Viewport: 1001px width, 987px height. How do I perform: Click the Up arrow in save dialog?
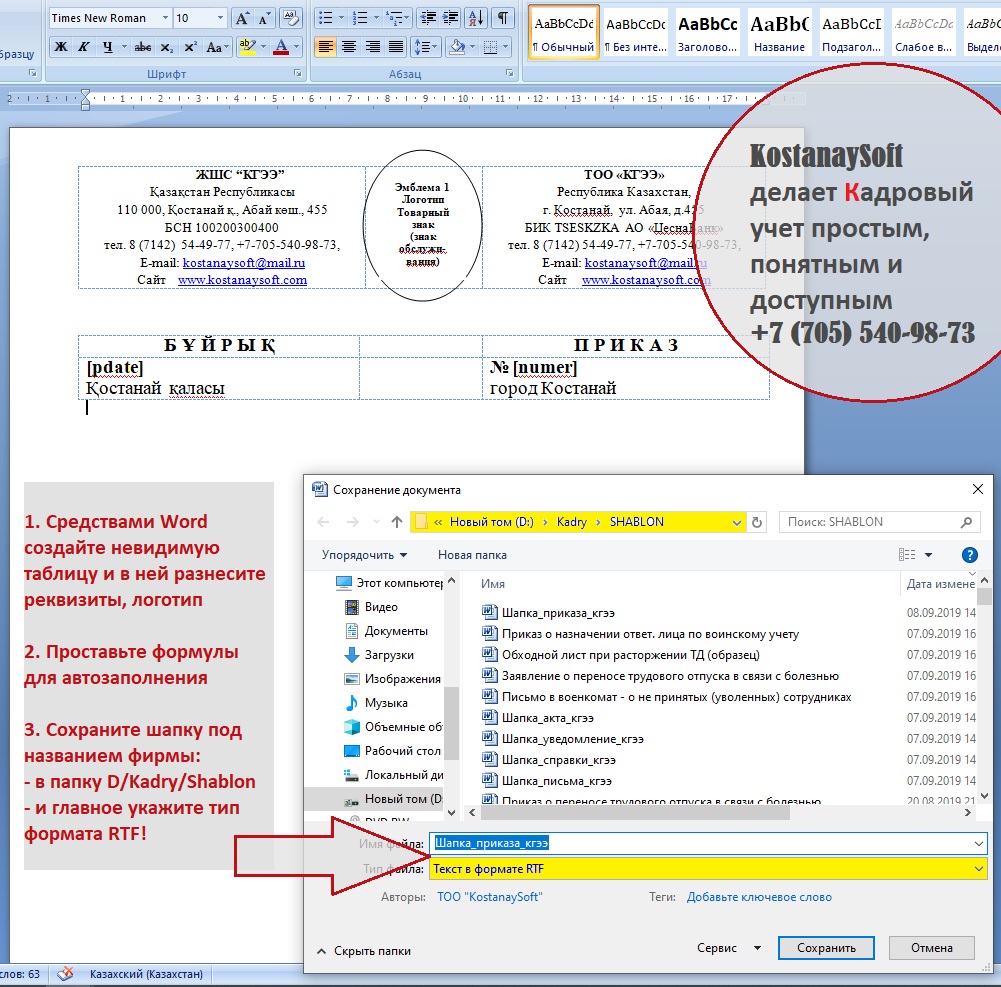[396, 522]
